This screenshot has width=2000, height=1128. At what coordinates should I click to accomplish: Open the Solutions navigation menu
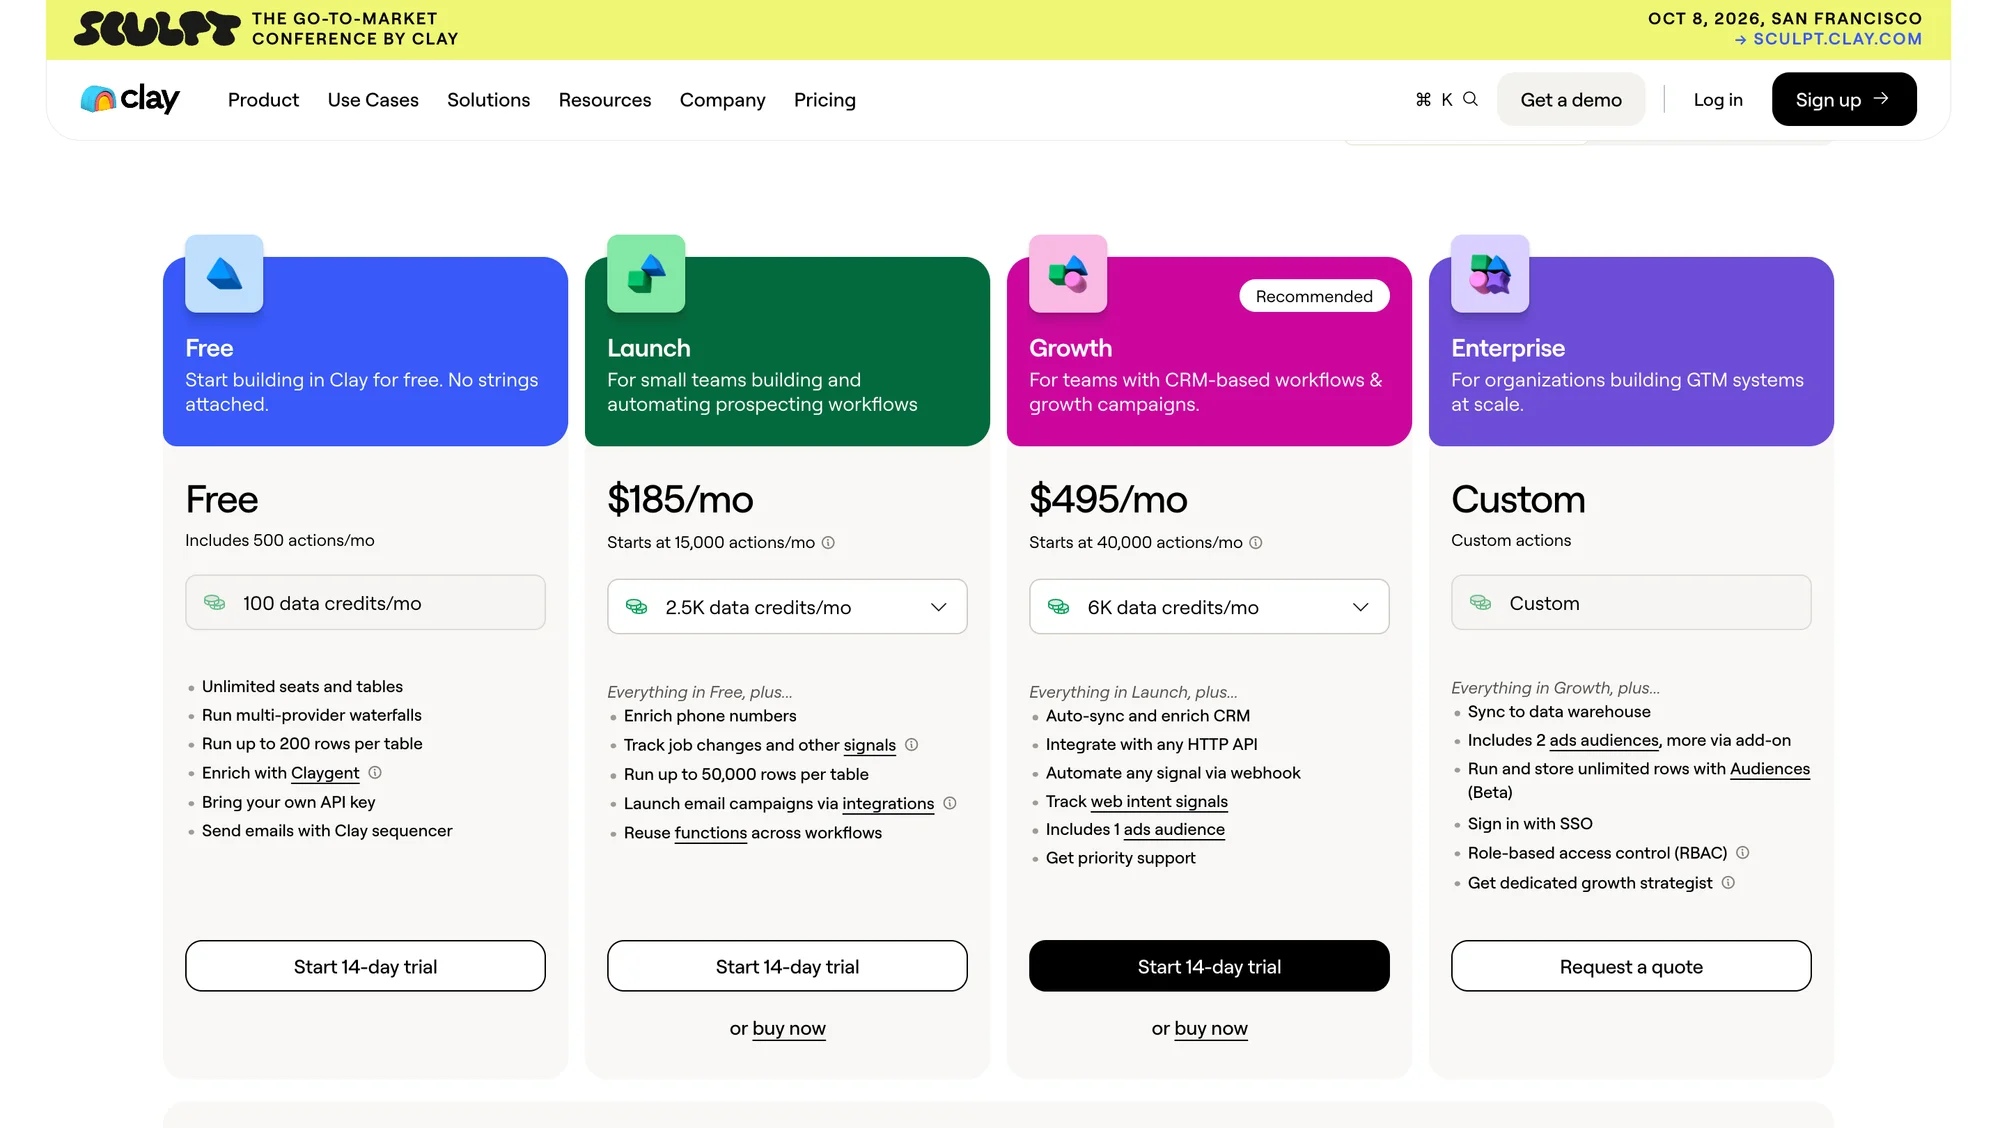click(488, 100)
